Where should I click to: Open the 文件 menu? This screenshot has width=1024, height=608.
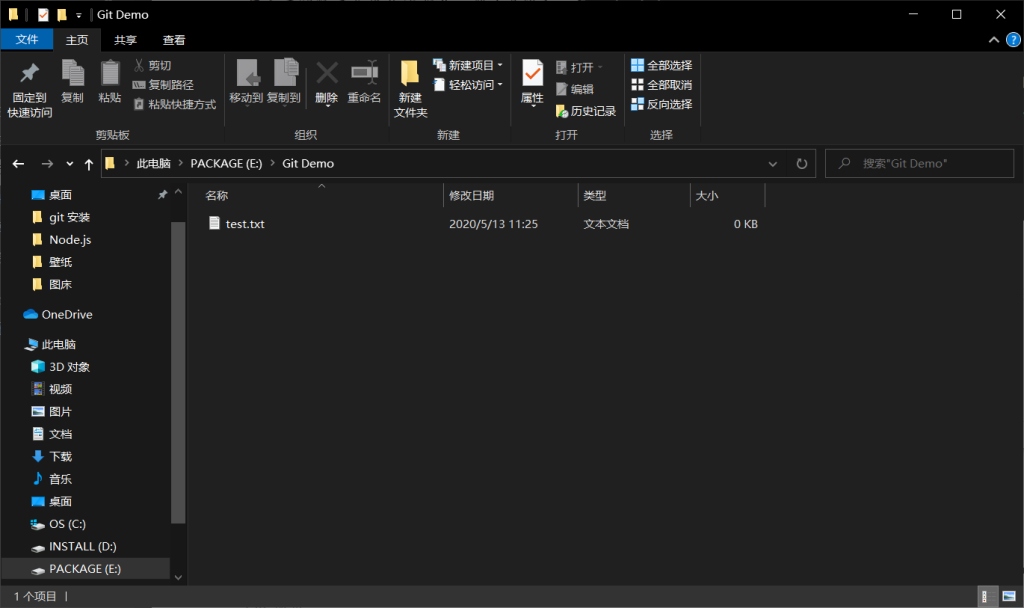[x=27, y=40]
